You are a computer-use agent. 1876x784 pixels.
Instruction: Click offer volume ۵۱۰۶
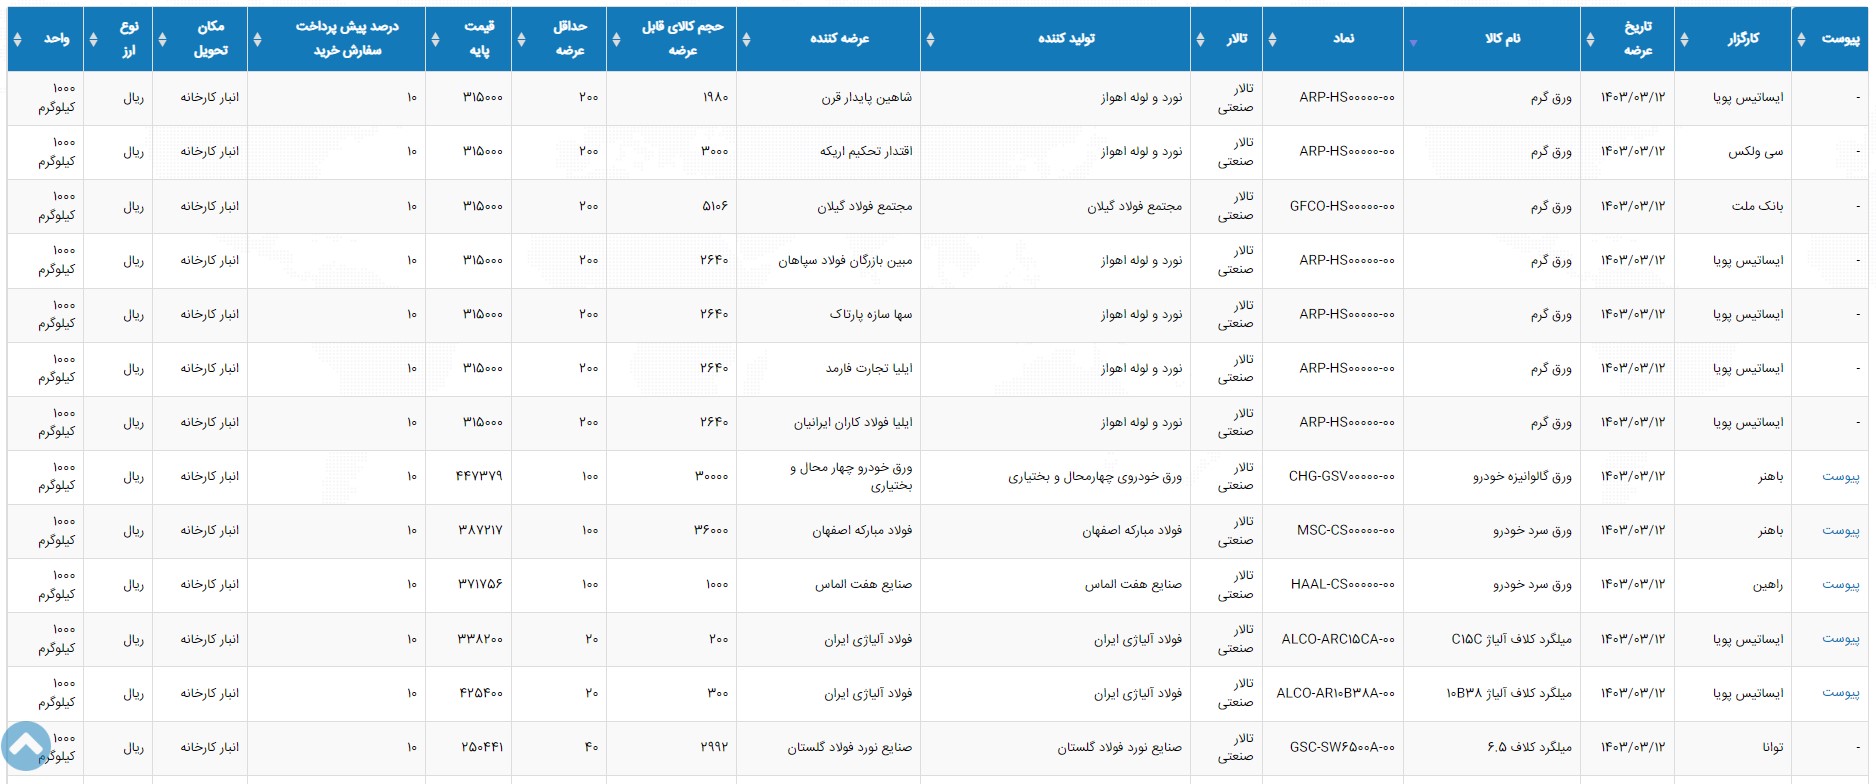click(715, 206)
